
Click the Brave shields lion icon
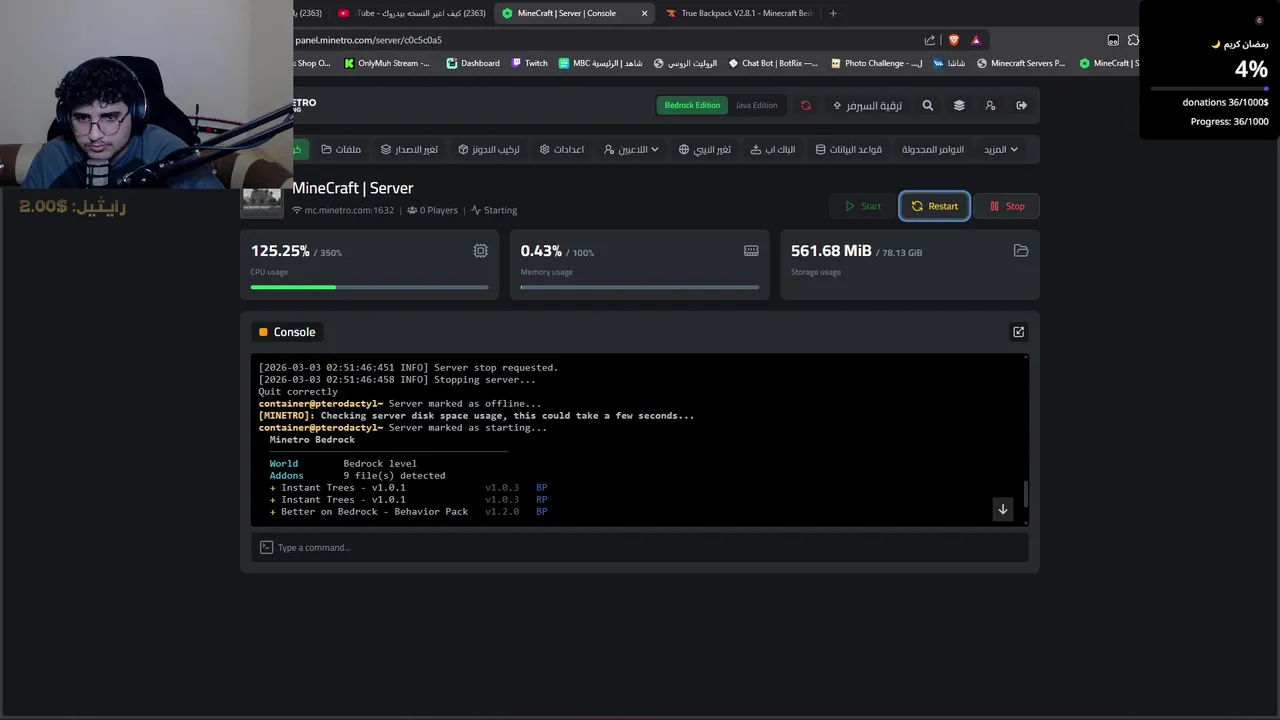[x=953, y=40]
